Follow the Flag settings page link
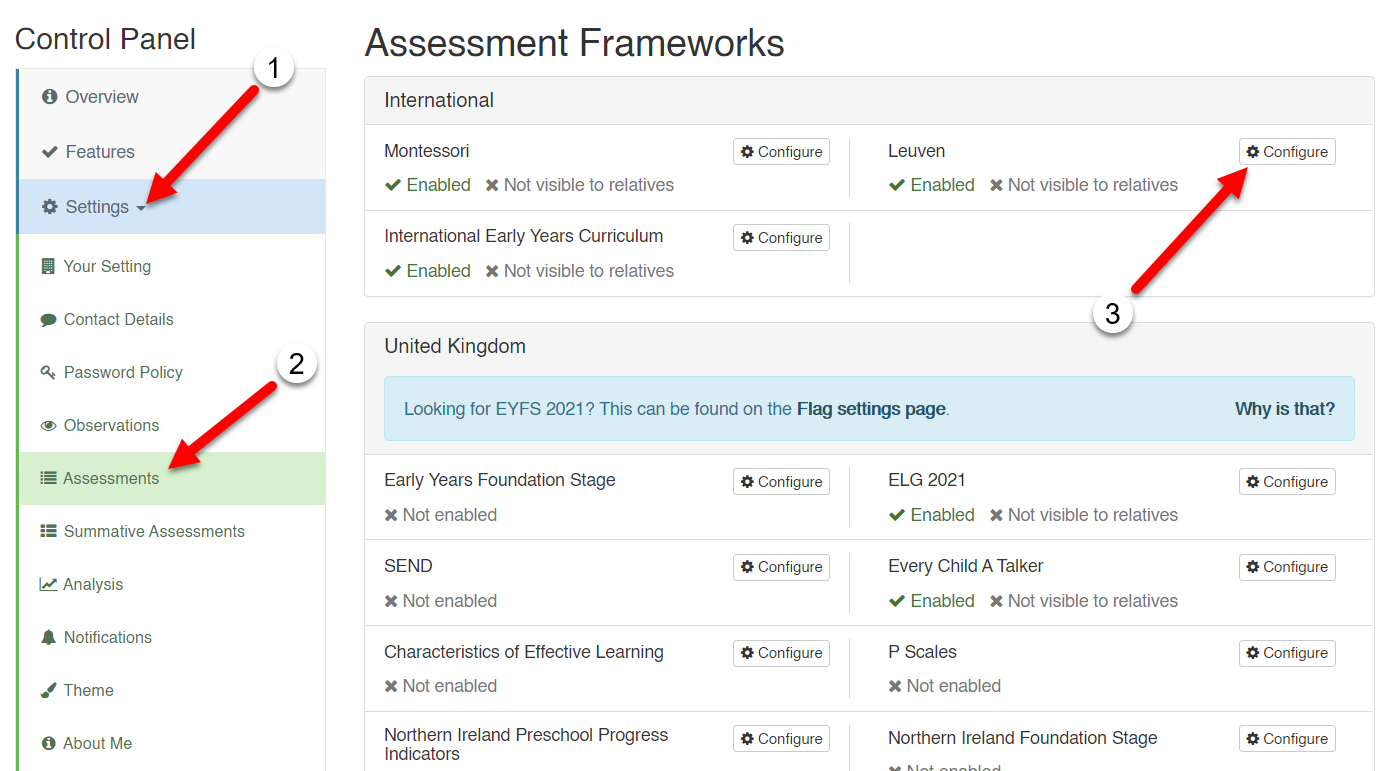The width and height of the screenshot is (1376, 771). (871, 409)
